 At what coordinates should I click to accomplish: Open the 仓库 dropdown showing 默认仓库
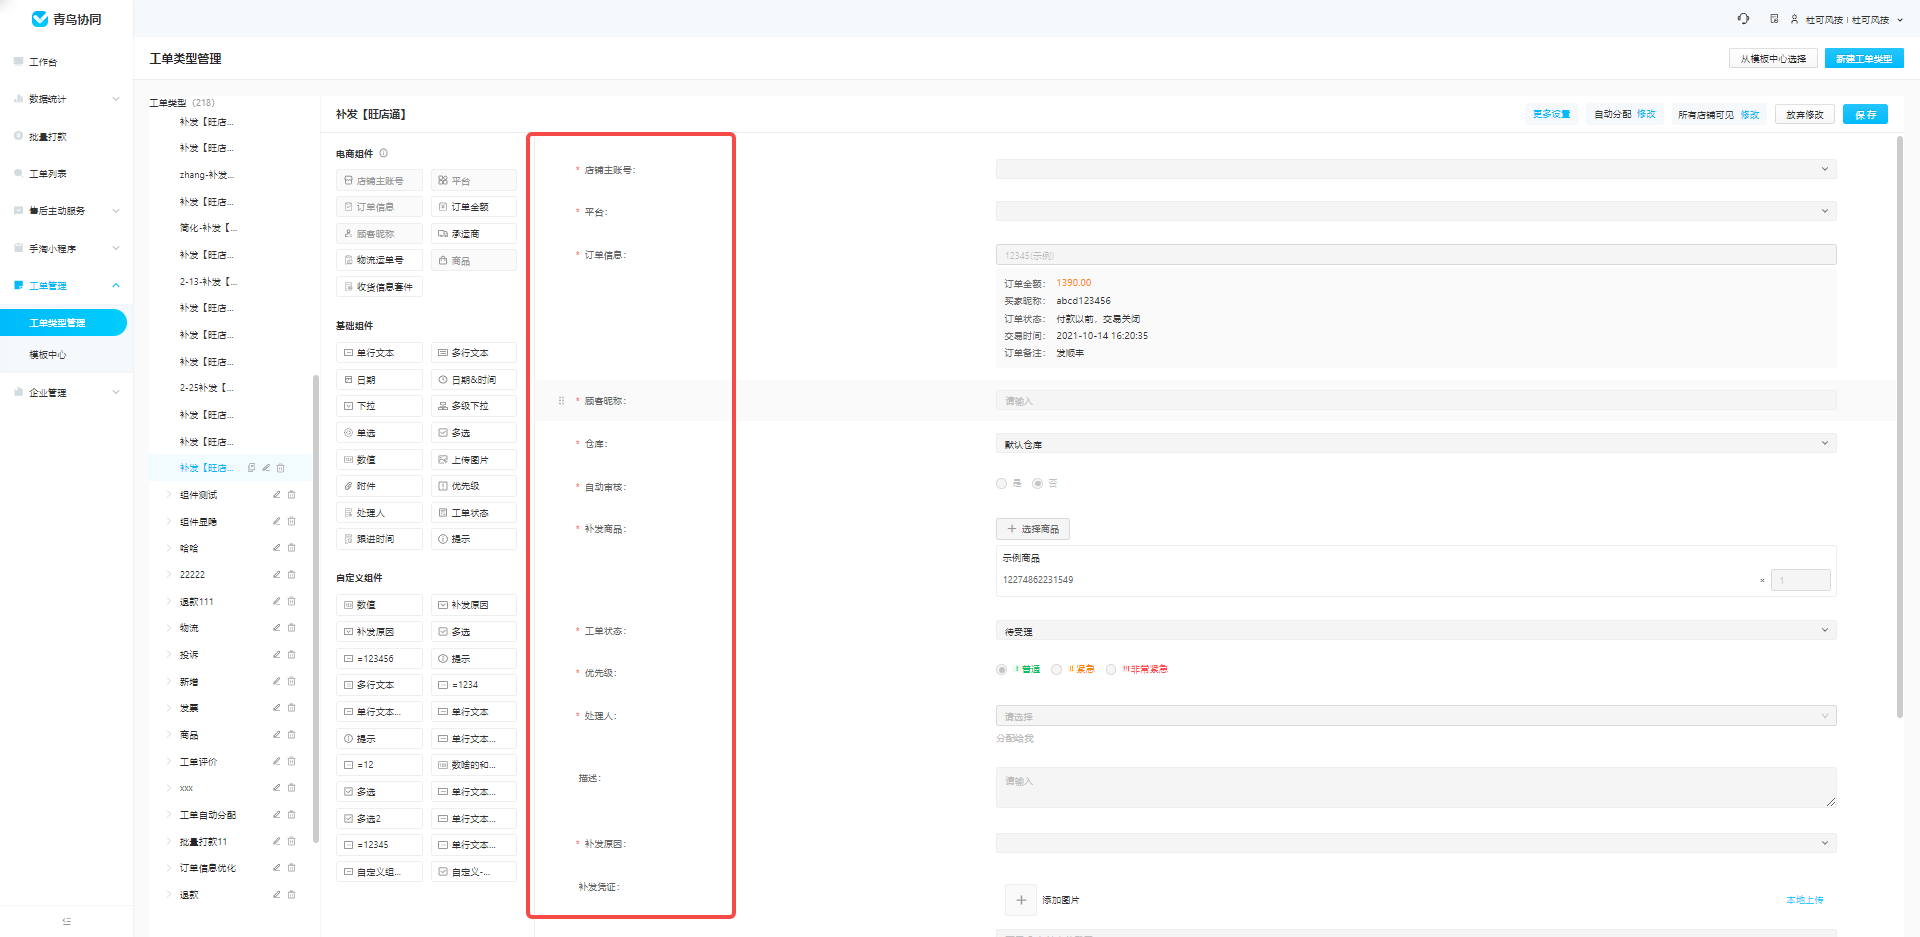1416,444
